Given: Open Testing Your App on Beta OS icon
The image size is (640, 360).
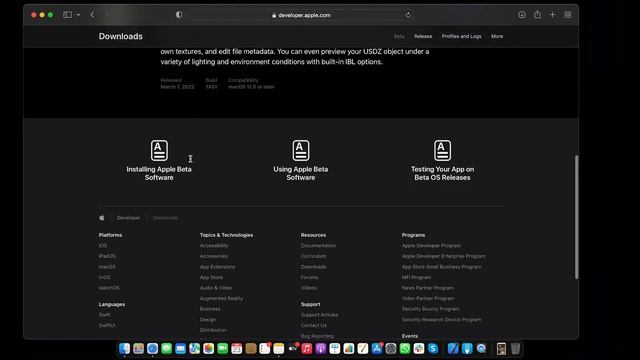Looking at the screenshot, I should pos(442,150).
